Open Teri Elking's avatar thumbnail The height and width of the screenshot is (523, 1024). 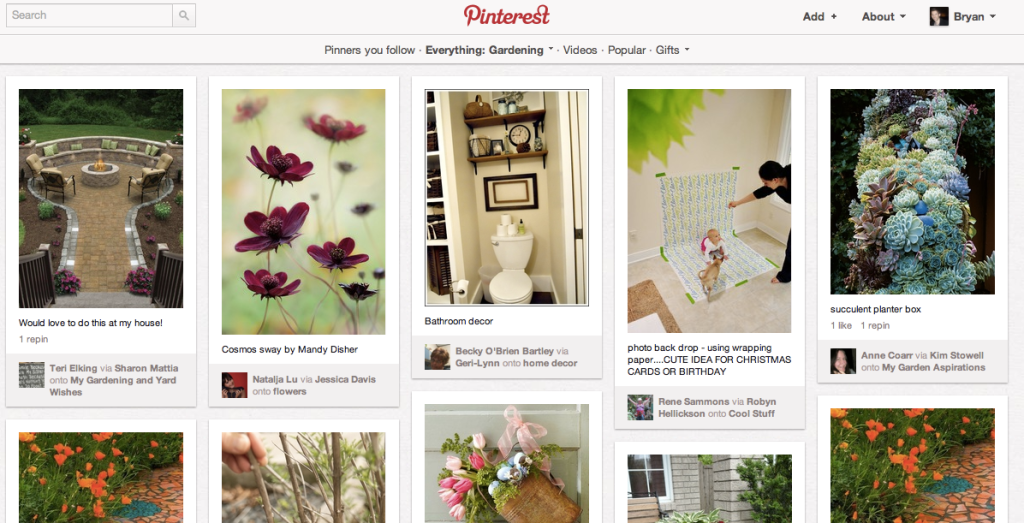[x=31, y=375]
